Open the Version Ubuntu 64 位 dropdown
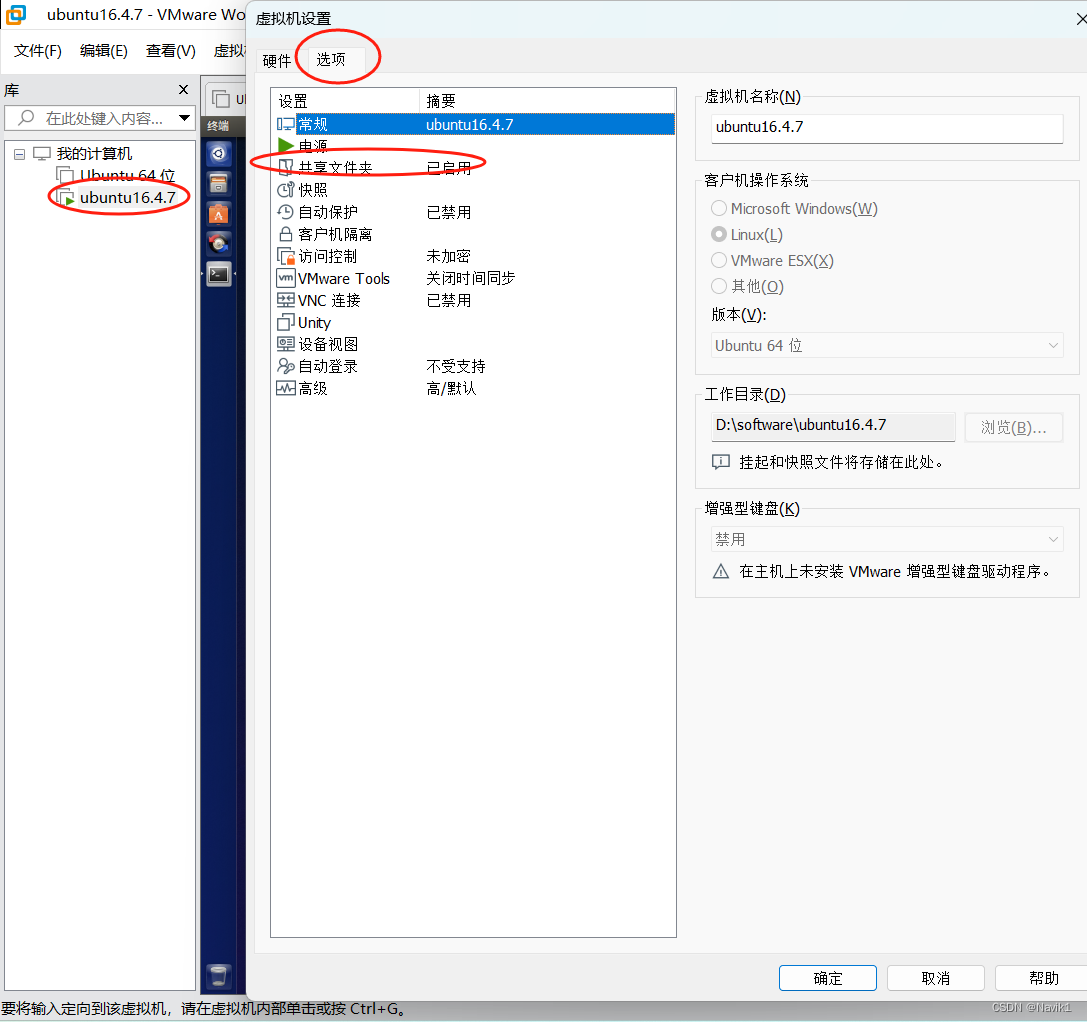The height and width of the screenshot is (1022, 1087). [x=887, y=345]
